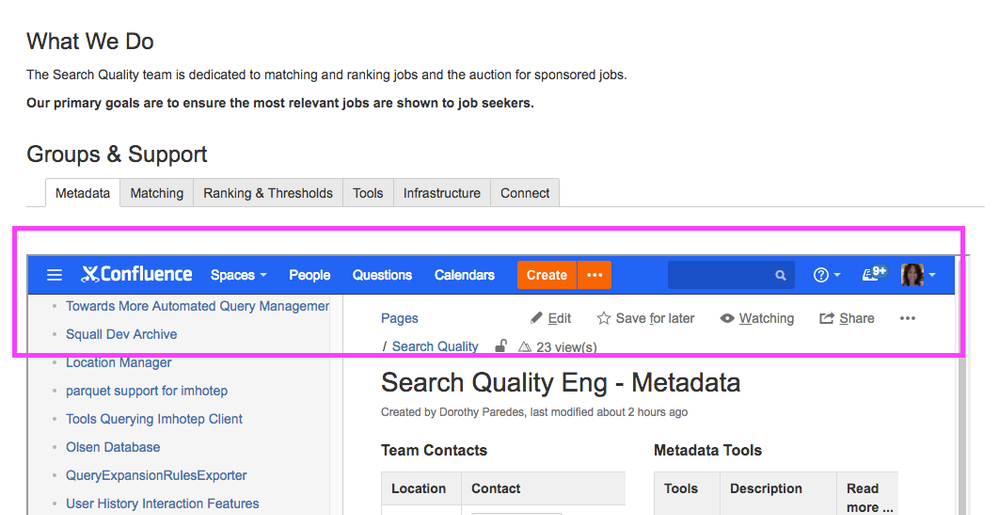Open the Olsen Database sidebar link
The width and height of the screenshot is (999, 515).
click(113, 447)
